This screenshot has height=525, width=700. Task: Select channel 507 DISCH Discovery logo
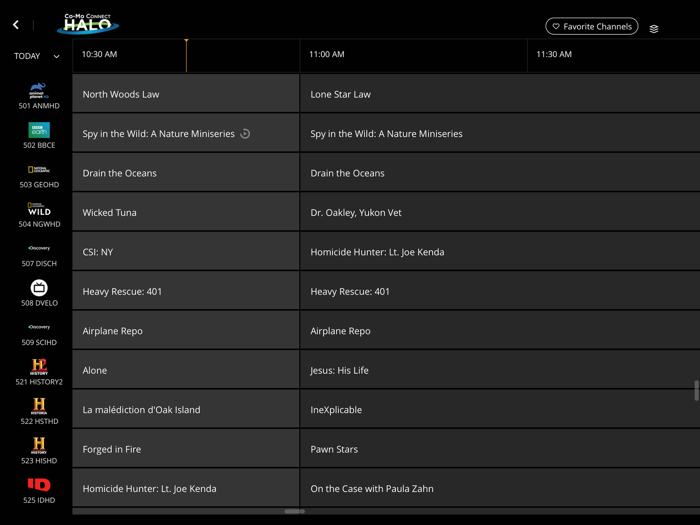click(39, 248)
